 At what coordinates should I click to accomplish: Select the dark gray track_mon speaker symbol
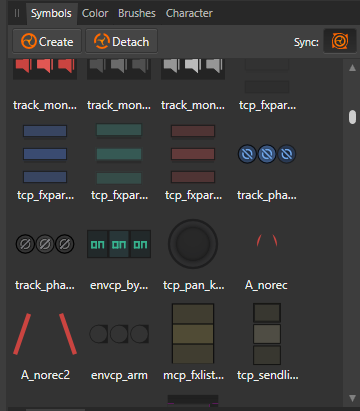click(119, 69)
